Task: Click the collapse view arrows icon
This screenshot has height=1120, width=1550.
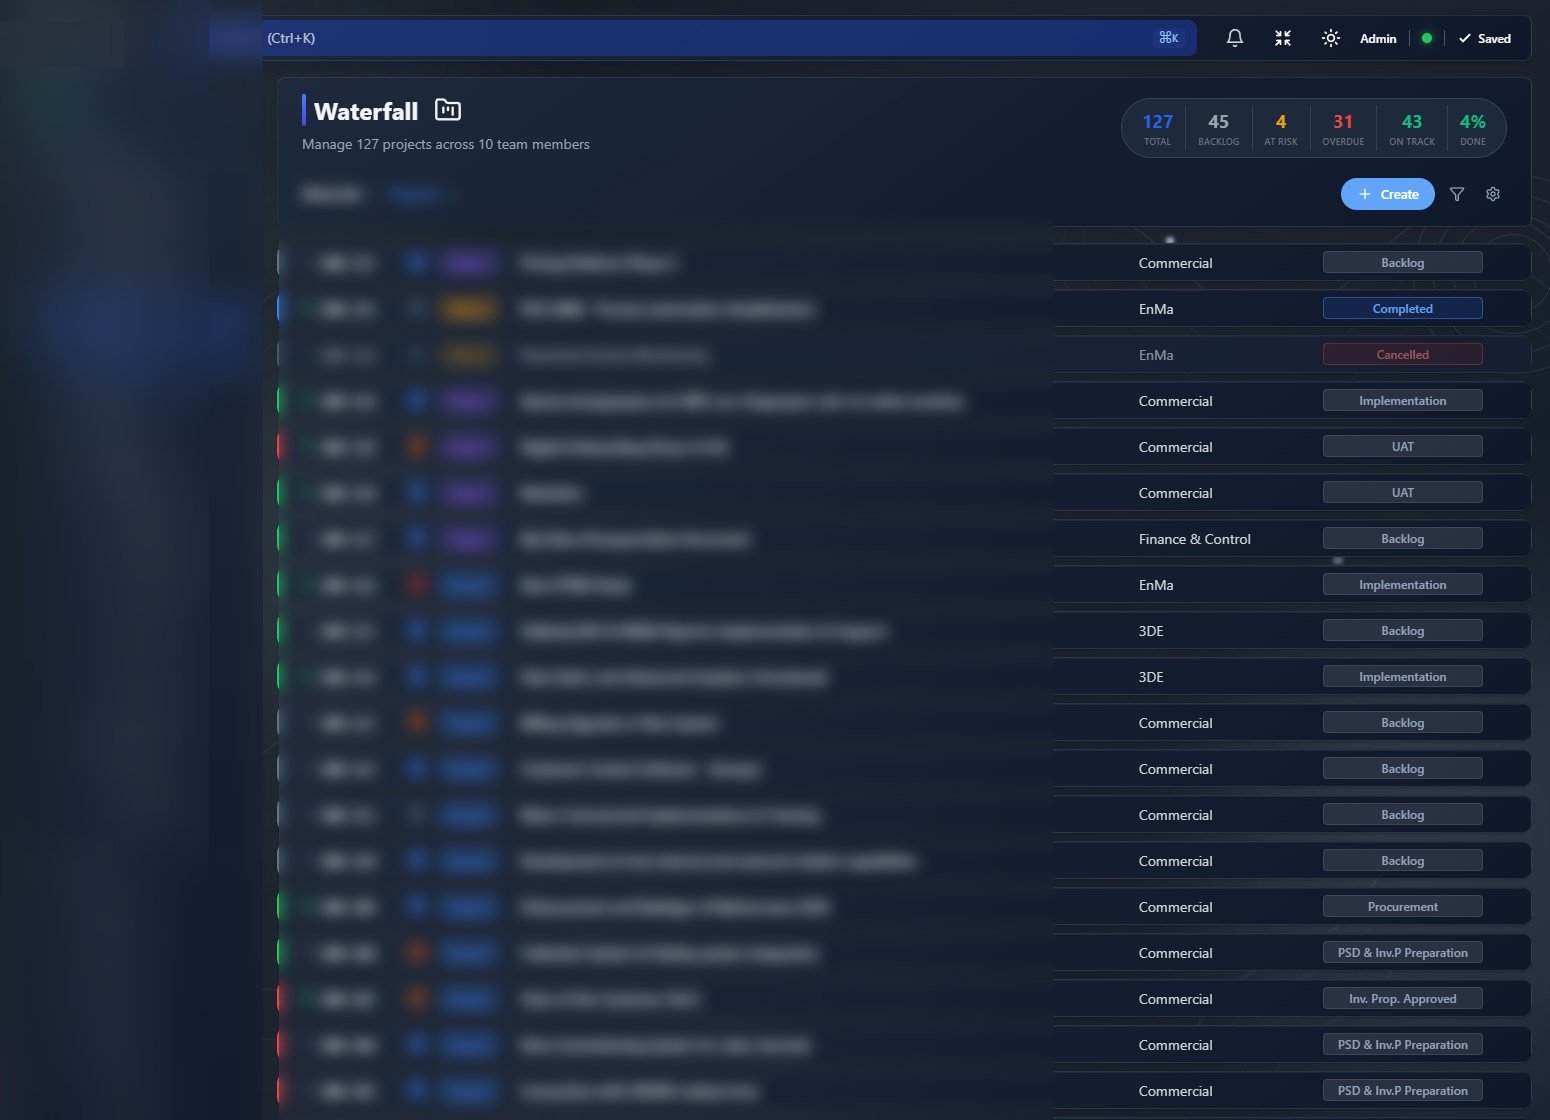Action: [x=1282, y=38]
